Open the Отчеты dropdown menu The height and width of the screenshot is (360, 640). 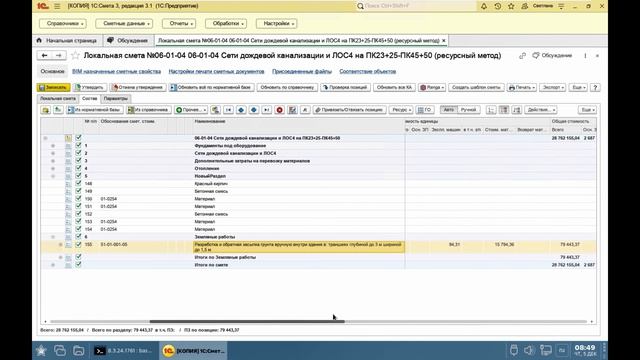(179, 24)
